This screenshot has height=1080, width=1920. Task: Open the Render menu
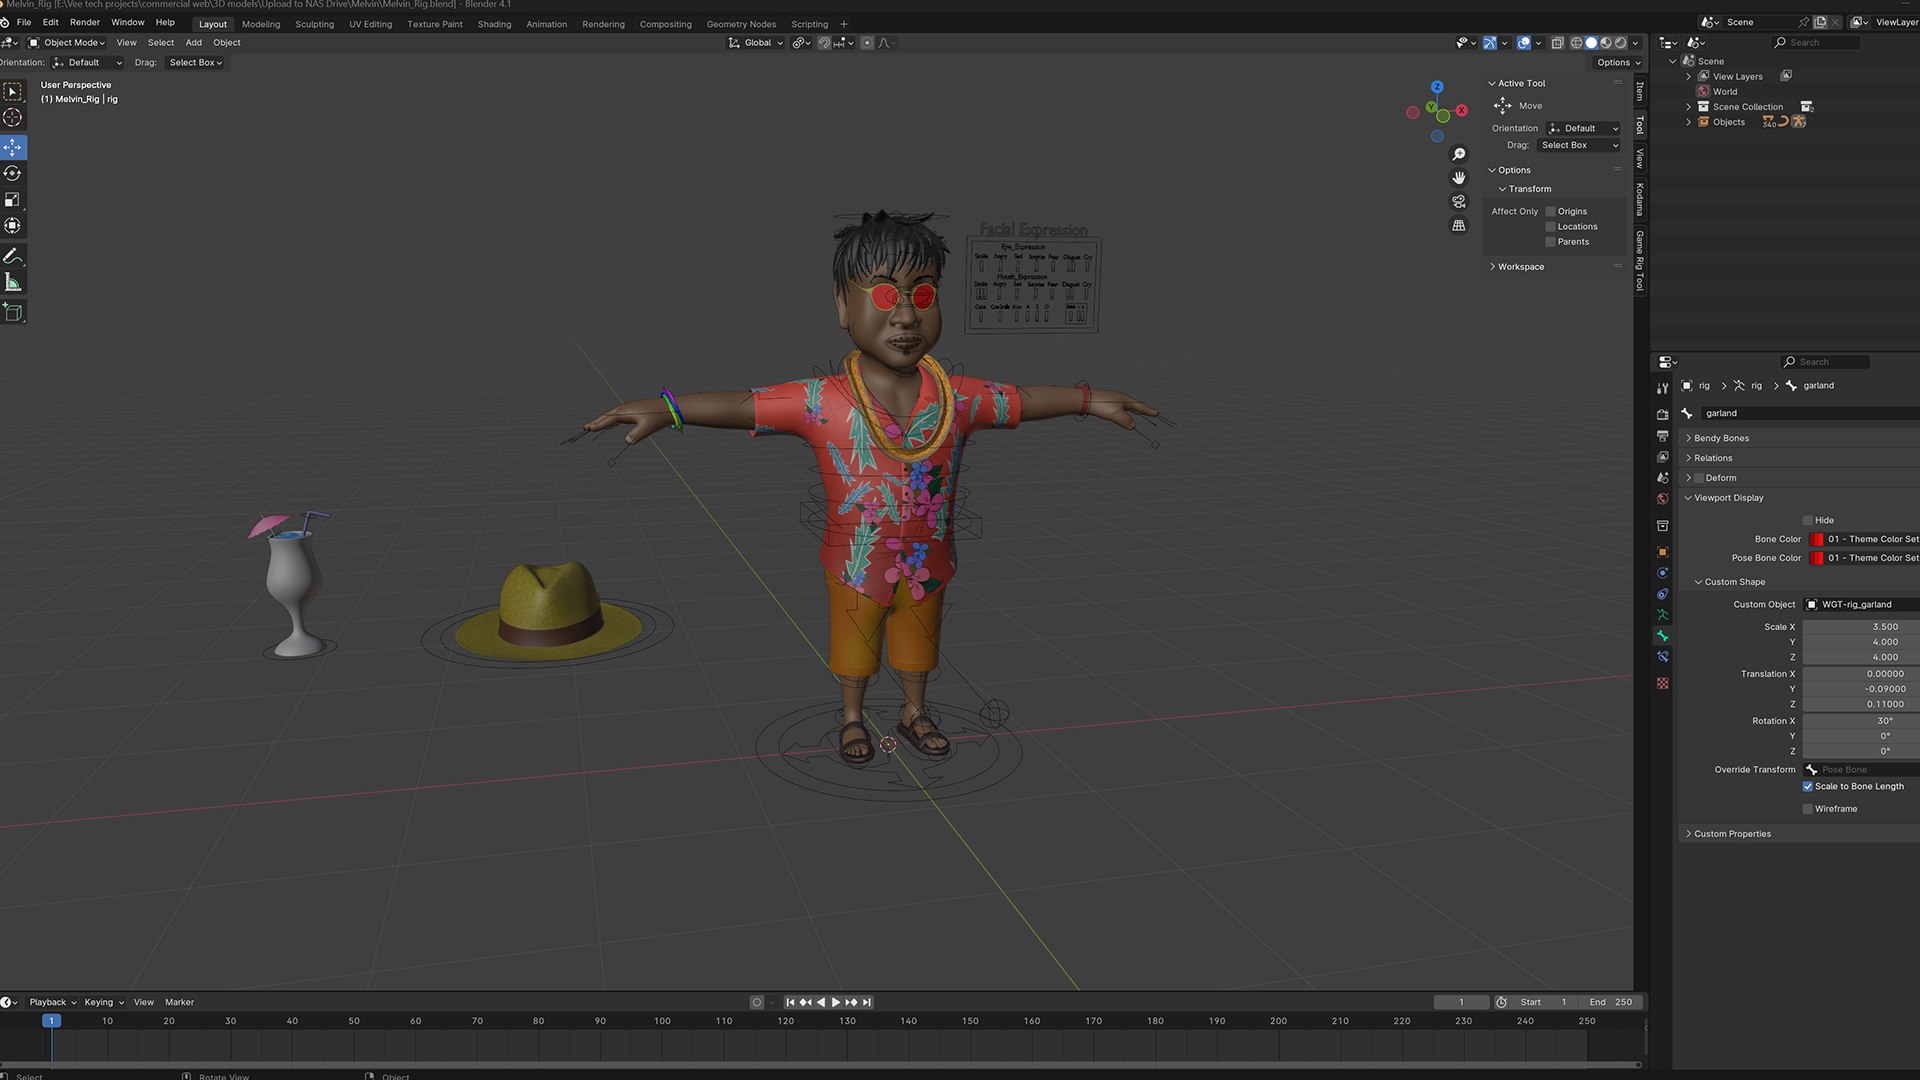coord(85,22)
